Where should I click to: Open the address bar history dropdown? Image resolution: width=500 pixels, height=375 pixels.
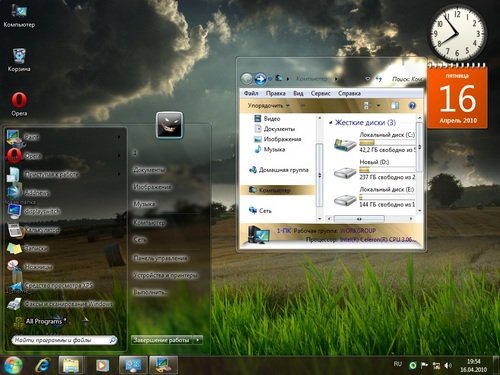pos(368,79)
